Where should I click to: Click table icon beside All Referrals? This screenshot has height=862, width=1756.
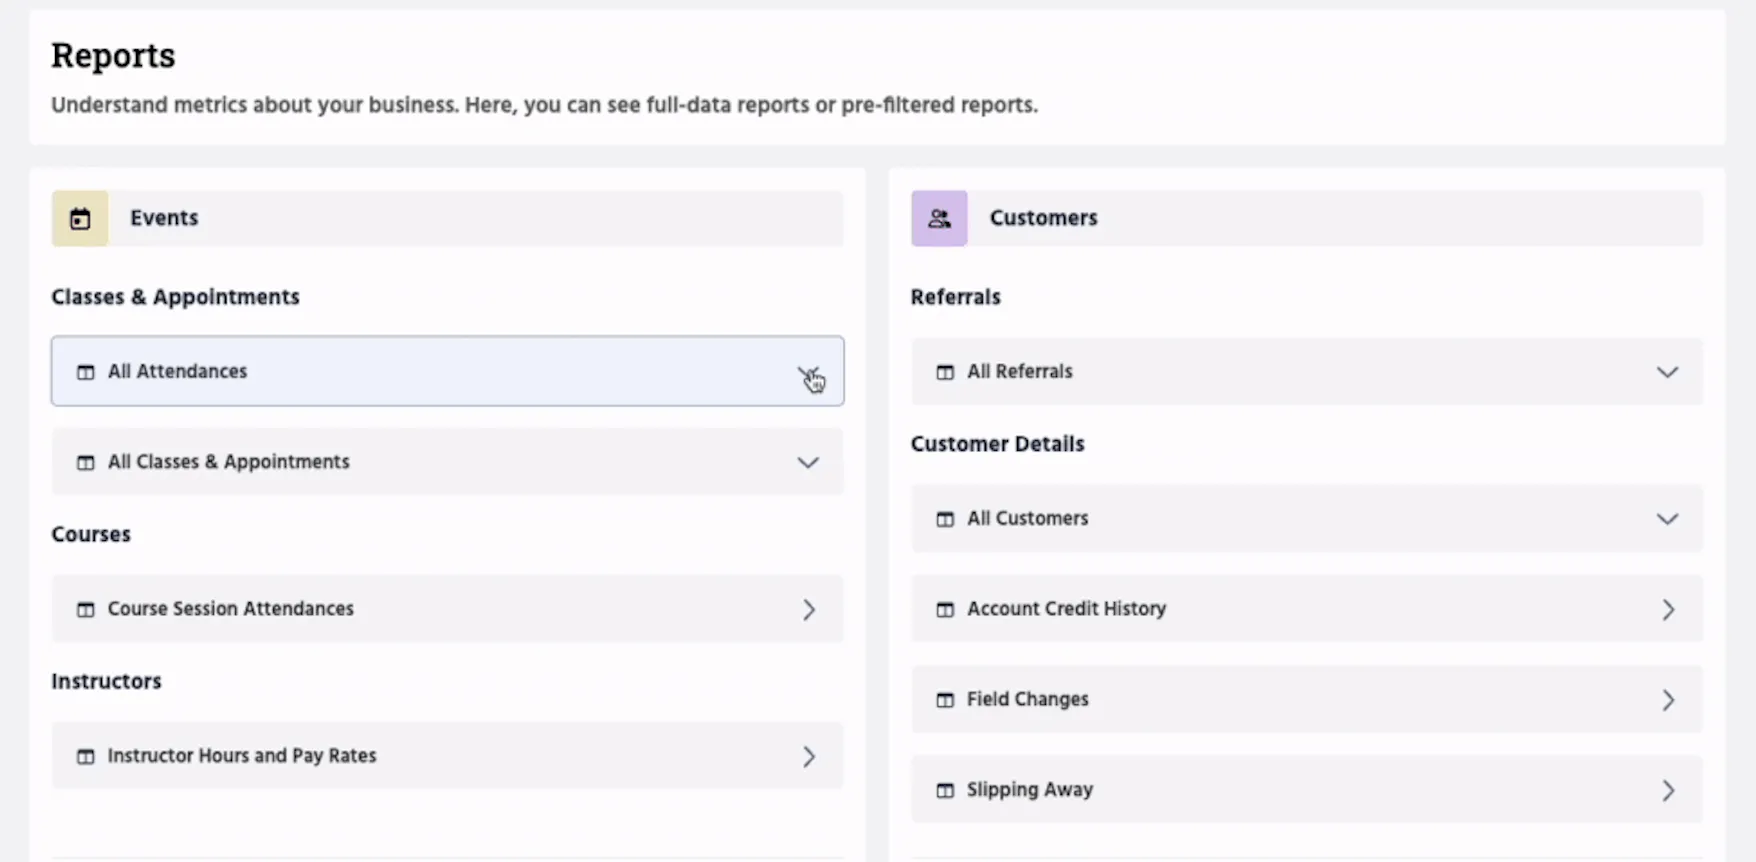click(x=945, y=372)
